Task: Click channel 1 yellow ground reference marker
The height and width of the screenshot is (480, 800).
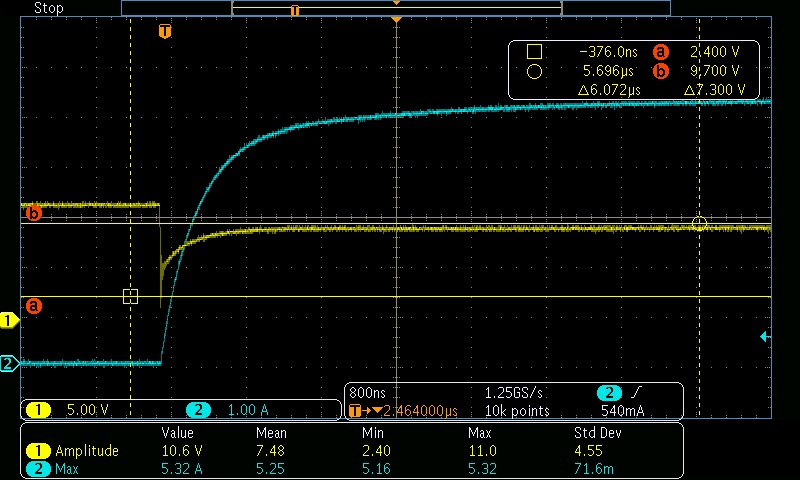Action: (x=9, y=321)
